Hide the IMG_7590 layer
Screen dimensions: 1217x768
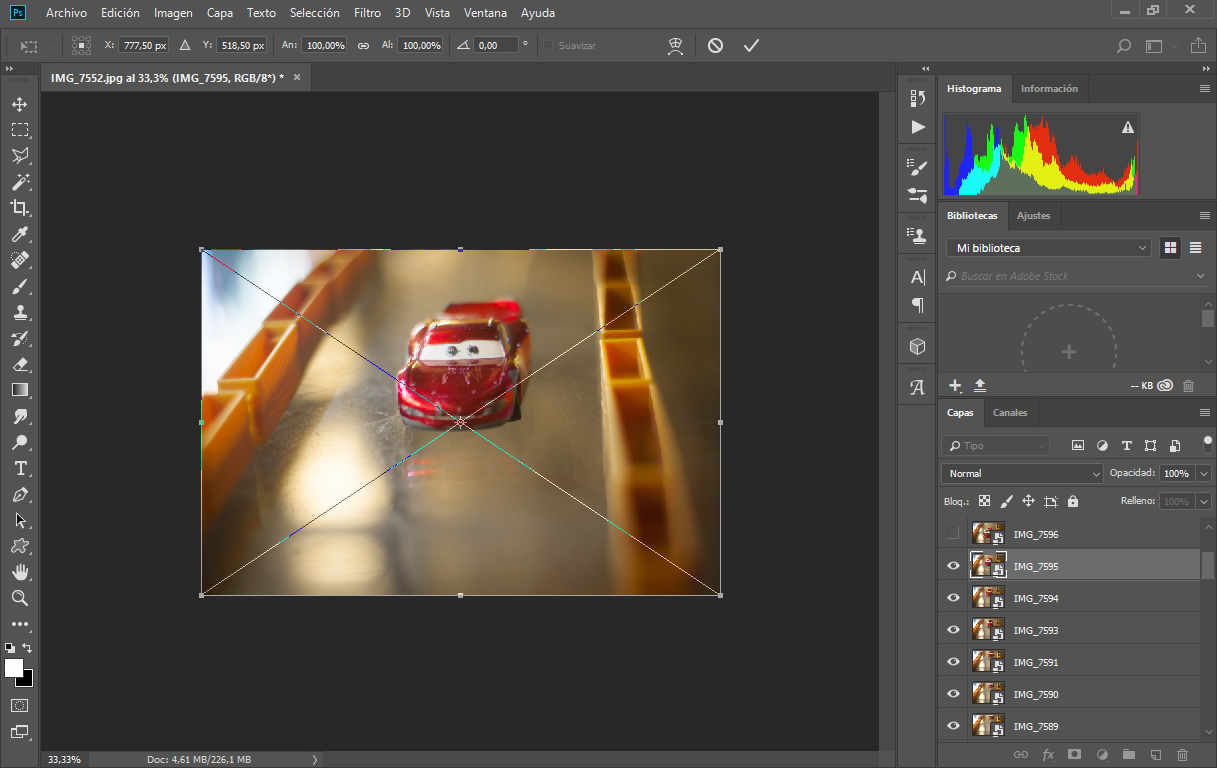[953, 694]
